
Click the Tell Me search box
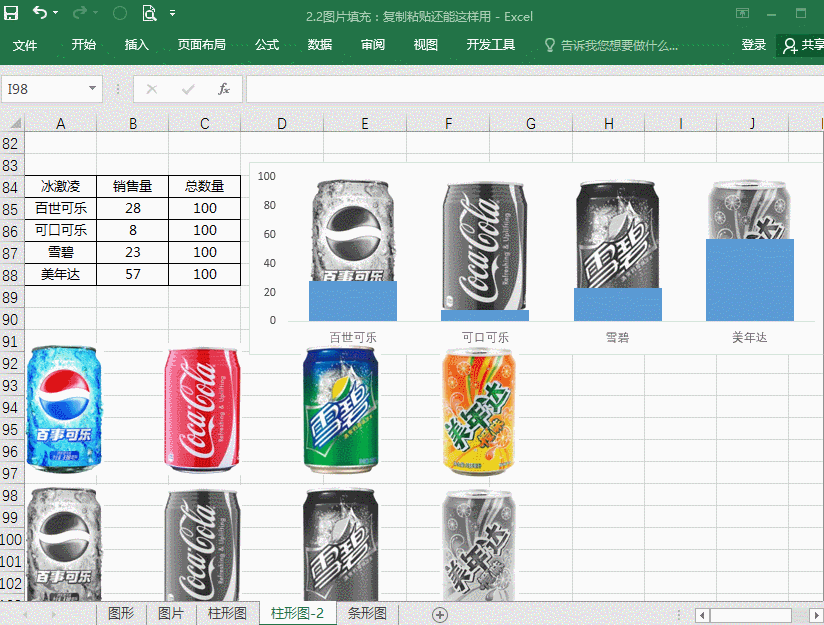point(611,46)
